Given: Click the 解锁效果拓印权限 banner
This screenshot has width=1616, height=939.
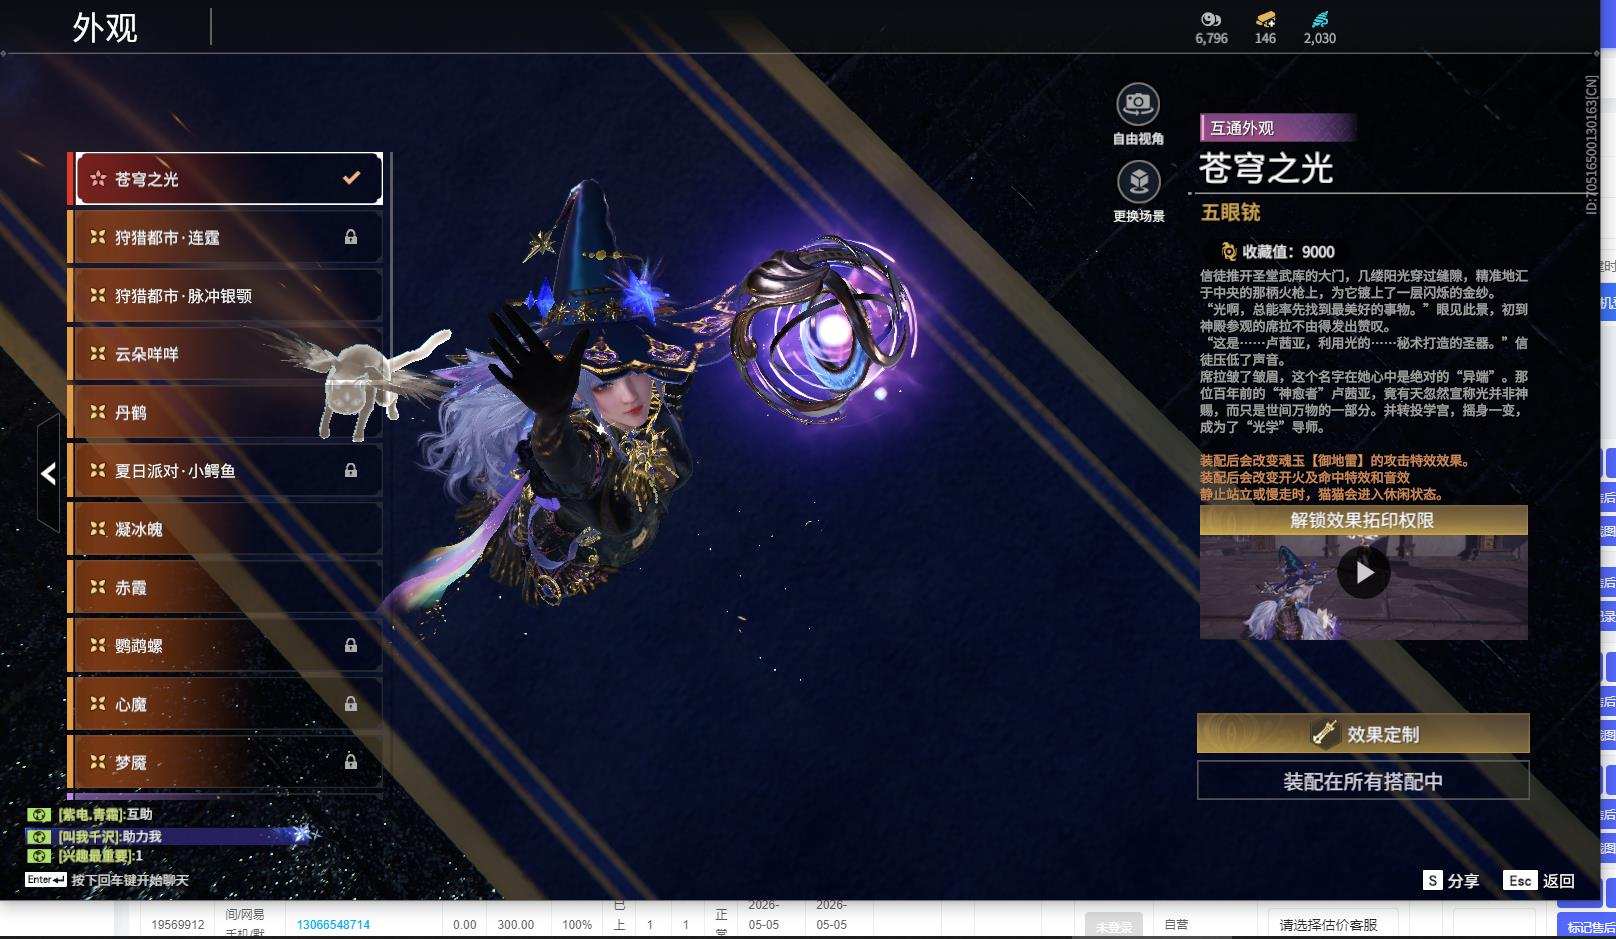Looking at the screenshot, I should tap(1363, 520).
